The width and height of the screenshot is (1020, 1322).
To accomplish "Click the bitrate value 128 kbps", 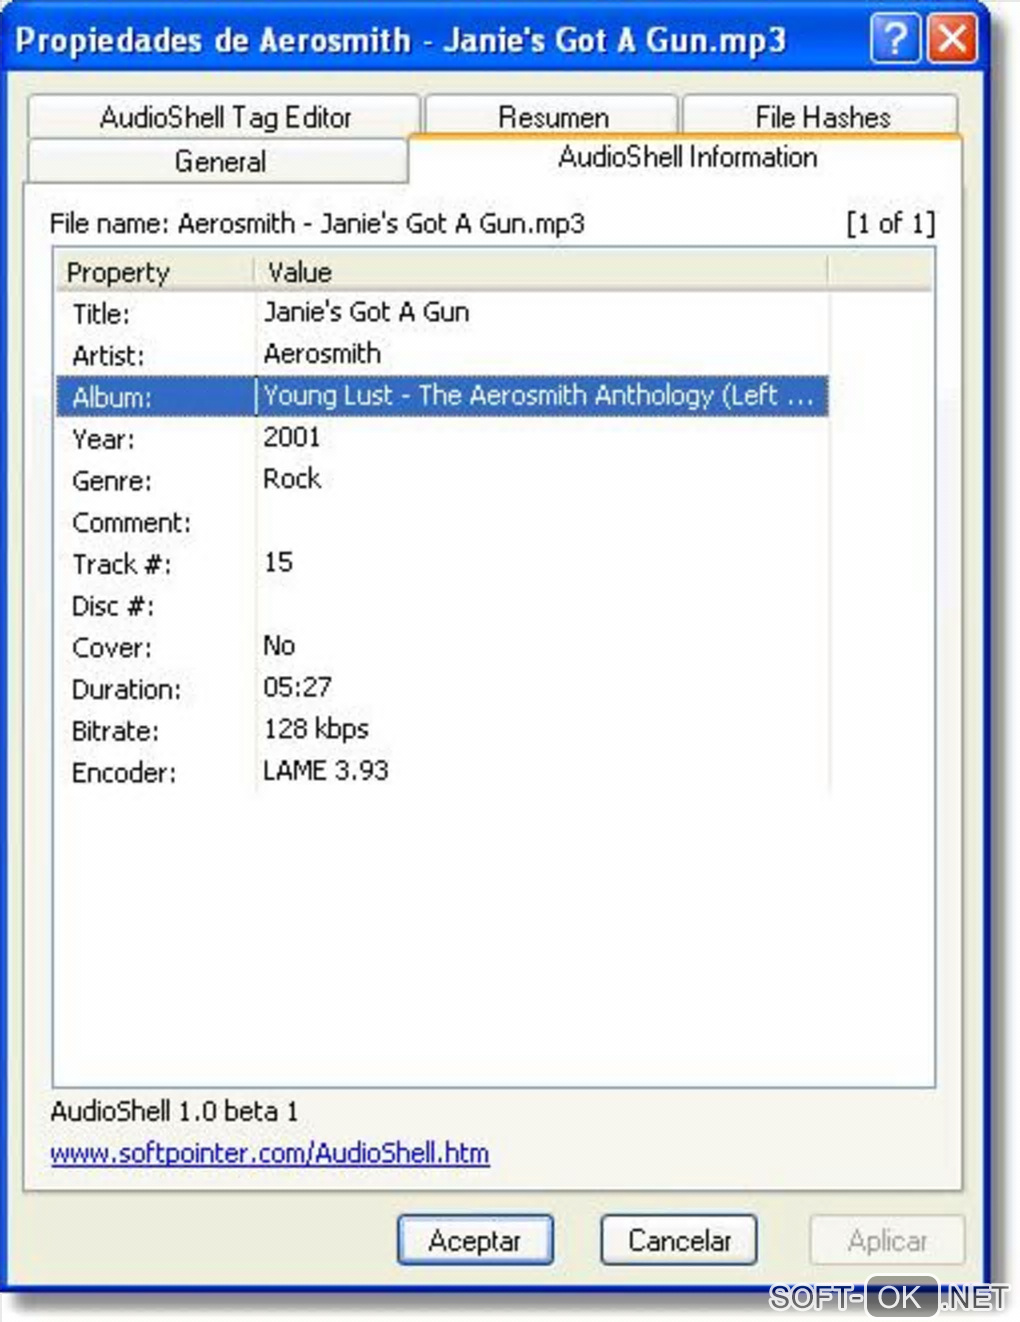I will tap(316, 729).
